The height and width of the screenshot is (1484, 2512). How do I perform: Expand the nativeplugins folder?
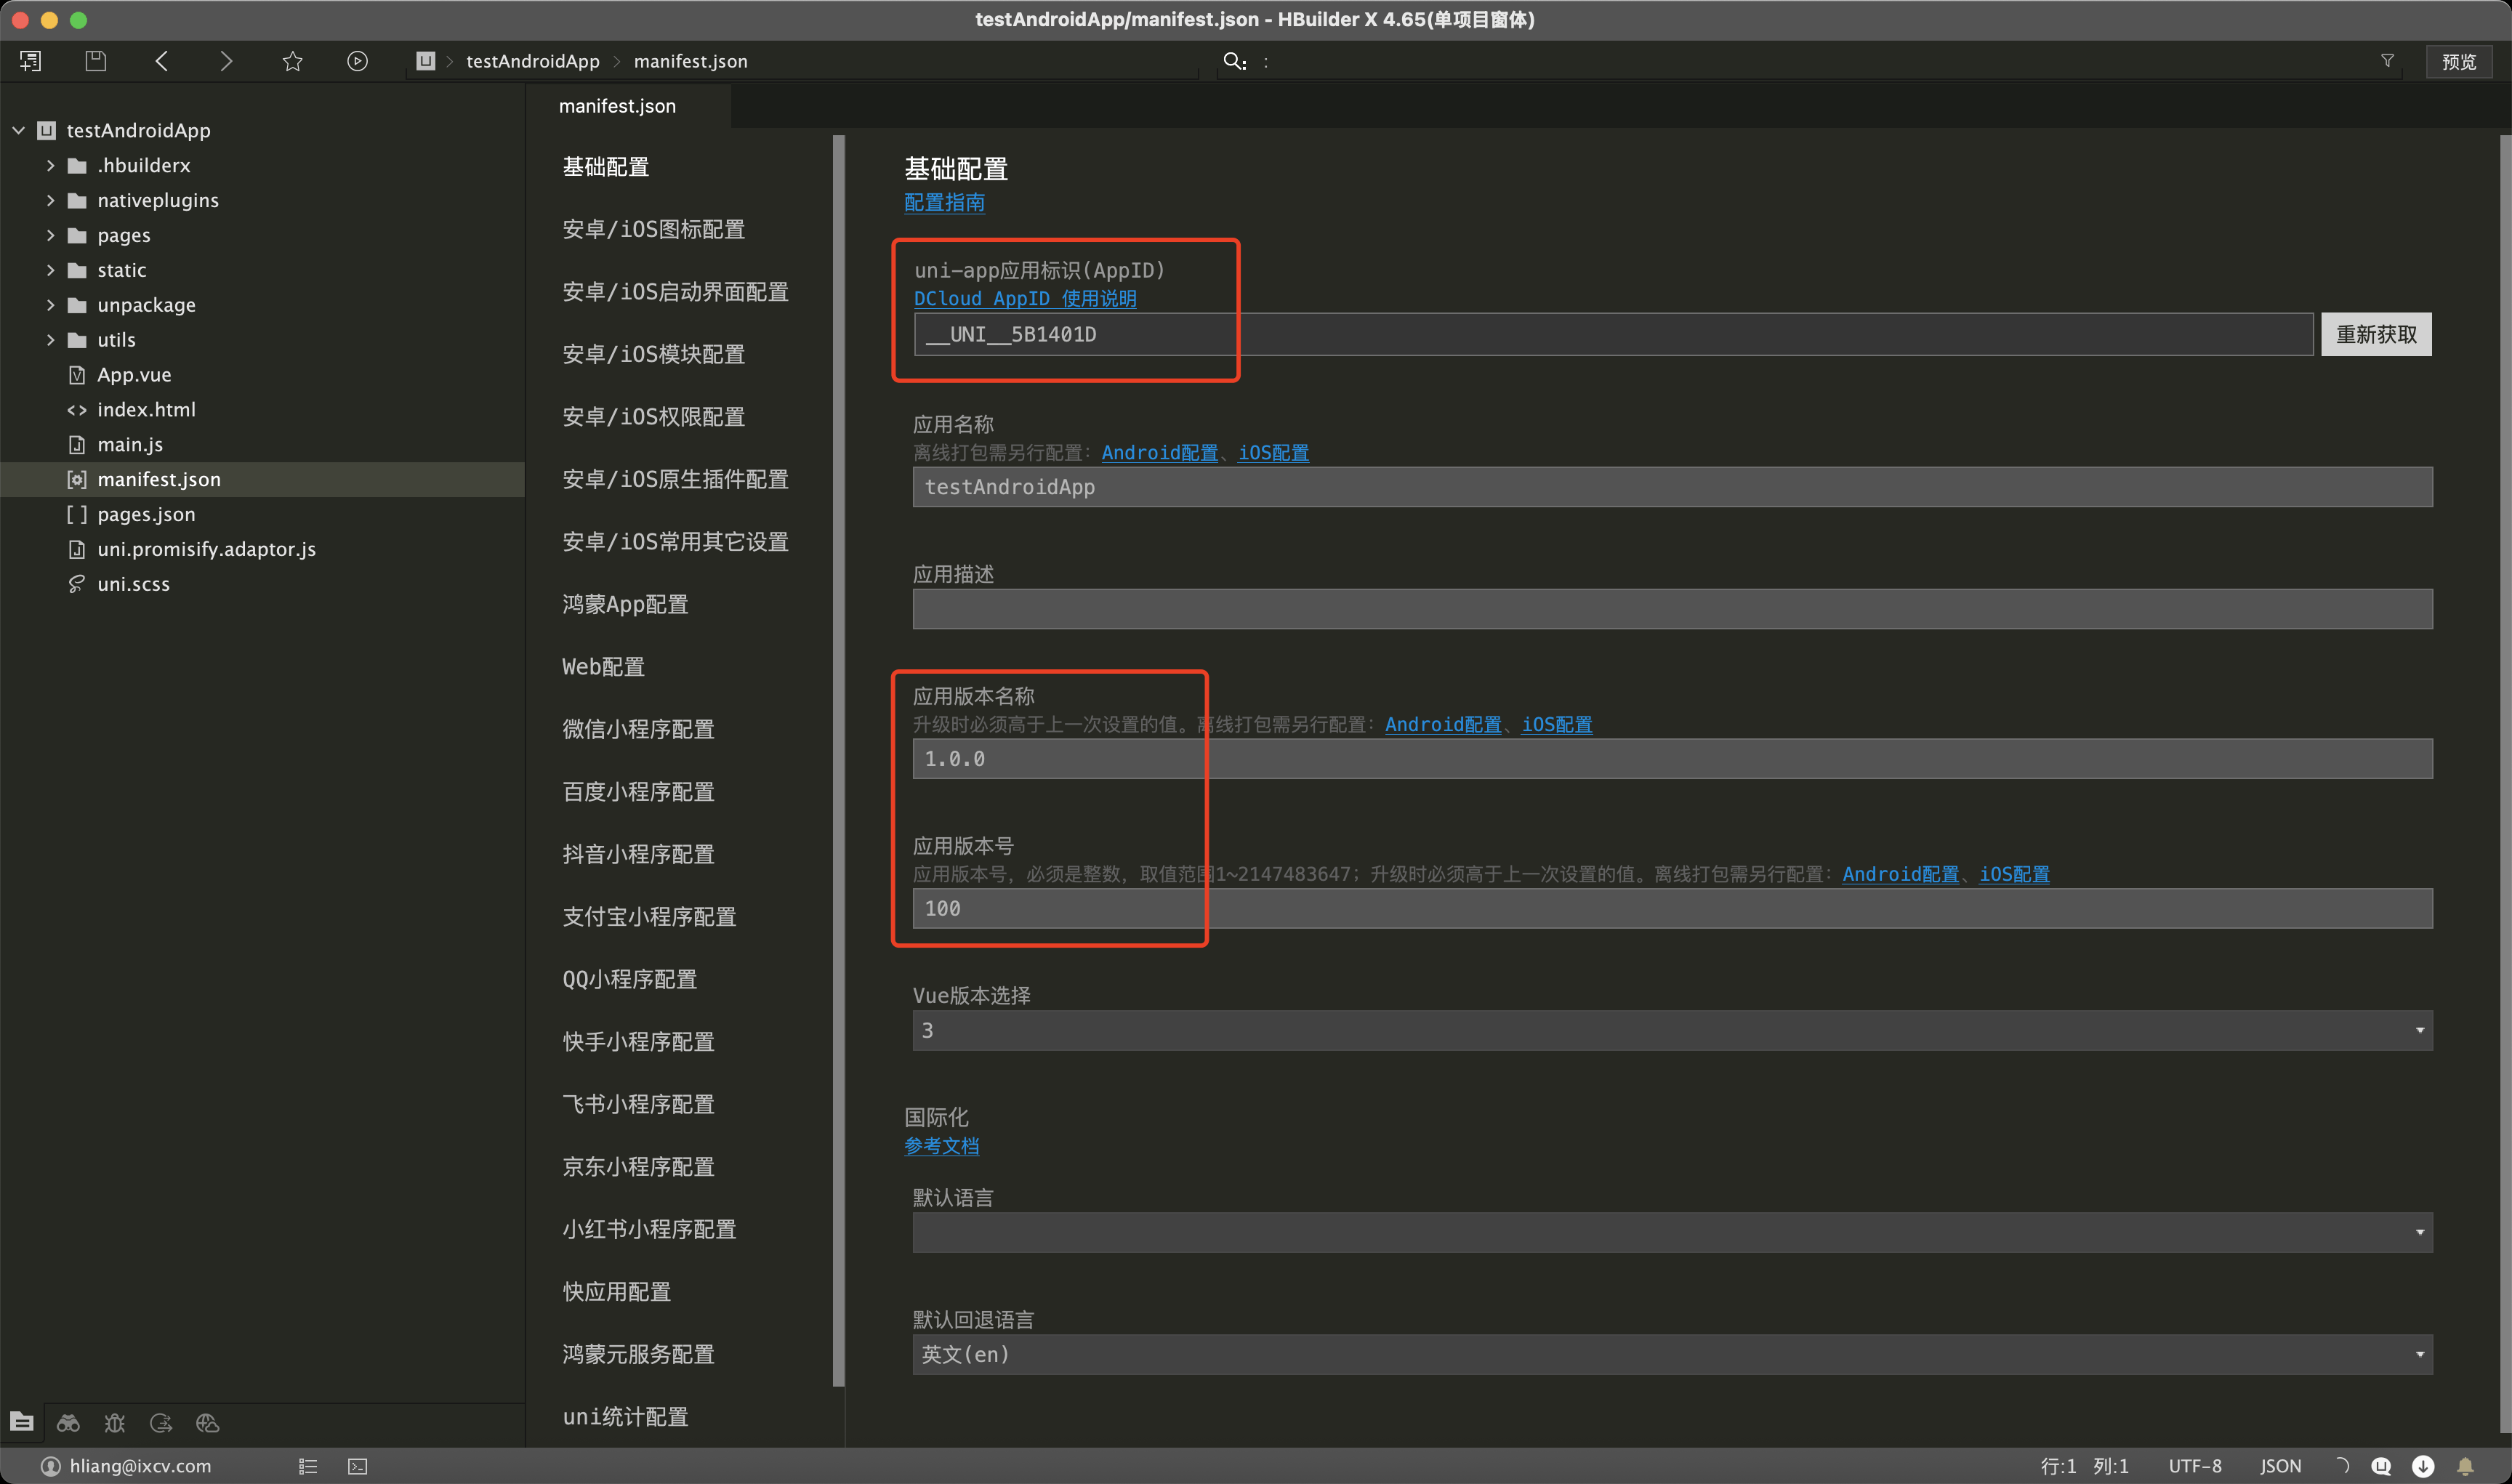[51, 200]
